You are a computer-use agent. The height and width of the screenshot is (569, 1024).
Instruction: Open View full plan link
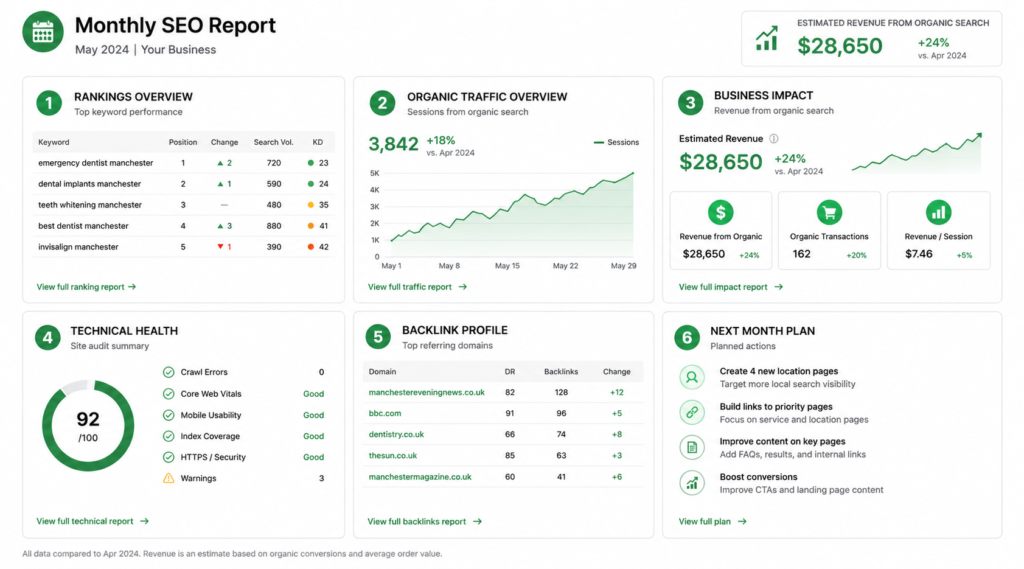712,521
